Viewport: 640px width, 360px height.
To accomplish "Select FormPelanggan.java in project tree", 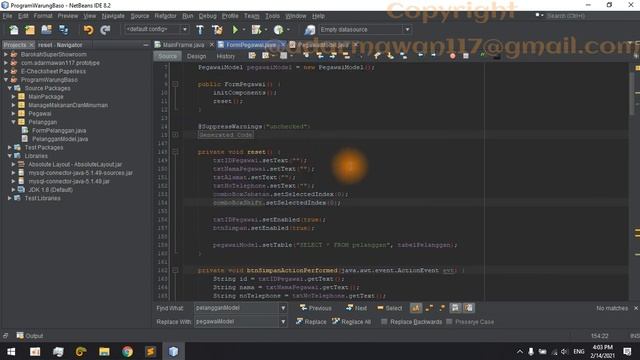I will [x=59, y=131].
